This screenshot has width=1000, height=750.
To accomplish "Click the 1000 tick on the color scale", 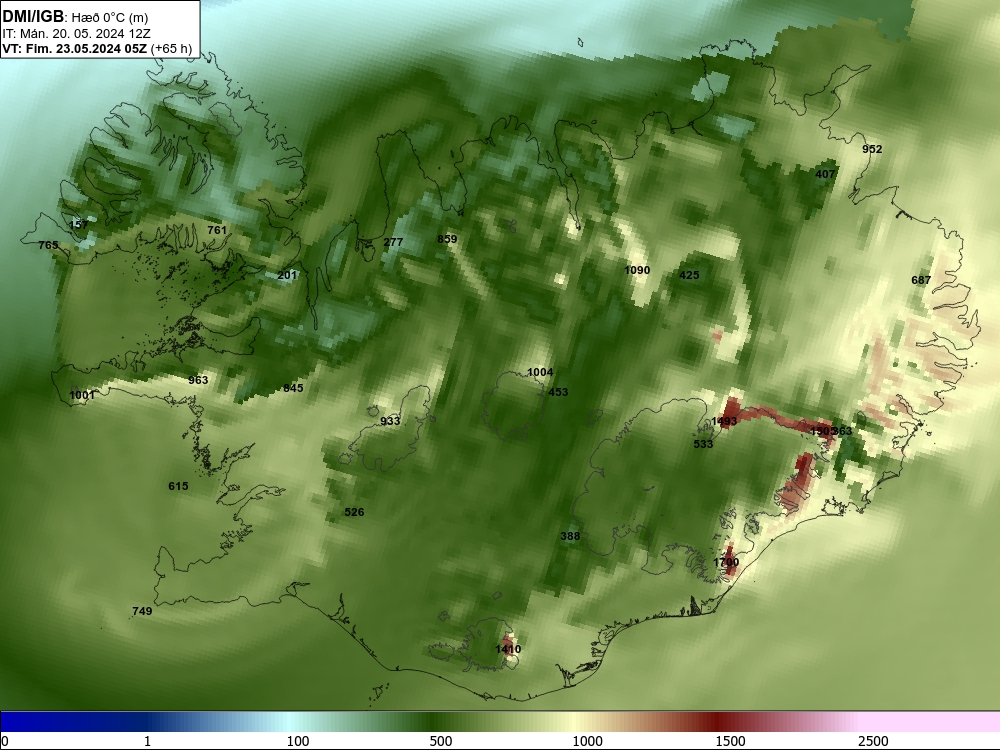I will 587,741.
